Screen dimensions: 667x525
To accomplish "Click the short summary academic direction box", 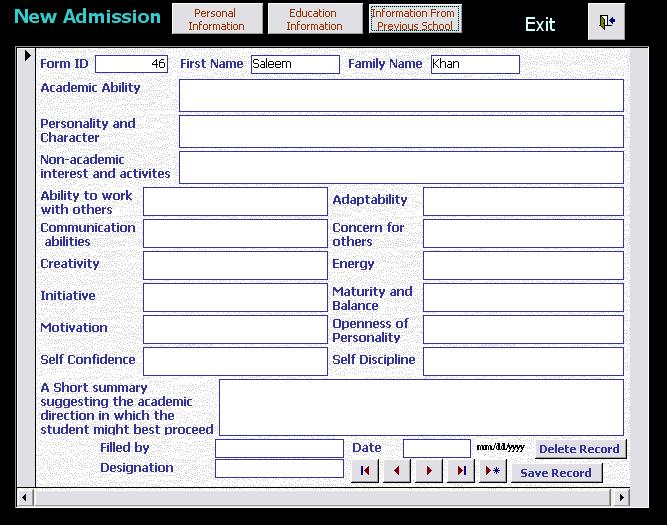I will click(x=421, y=408).
